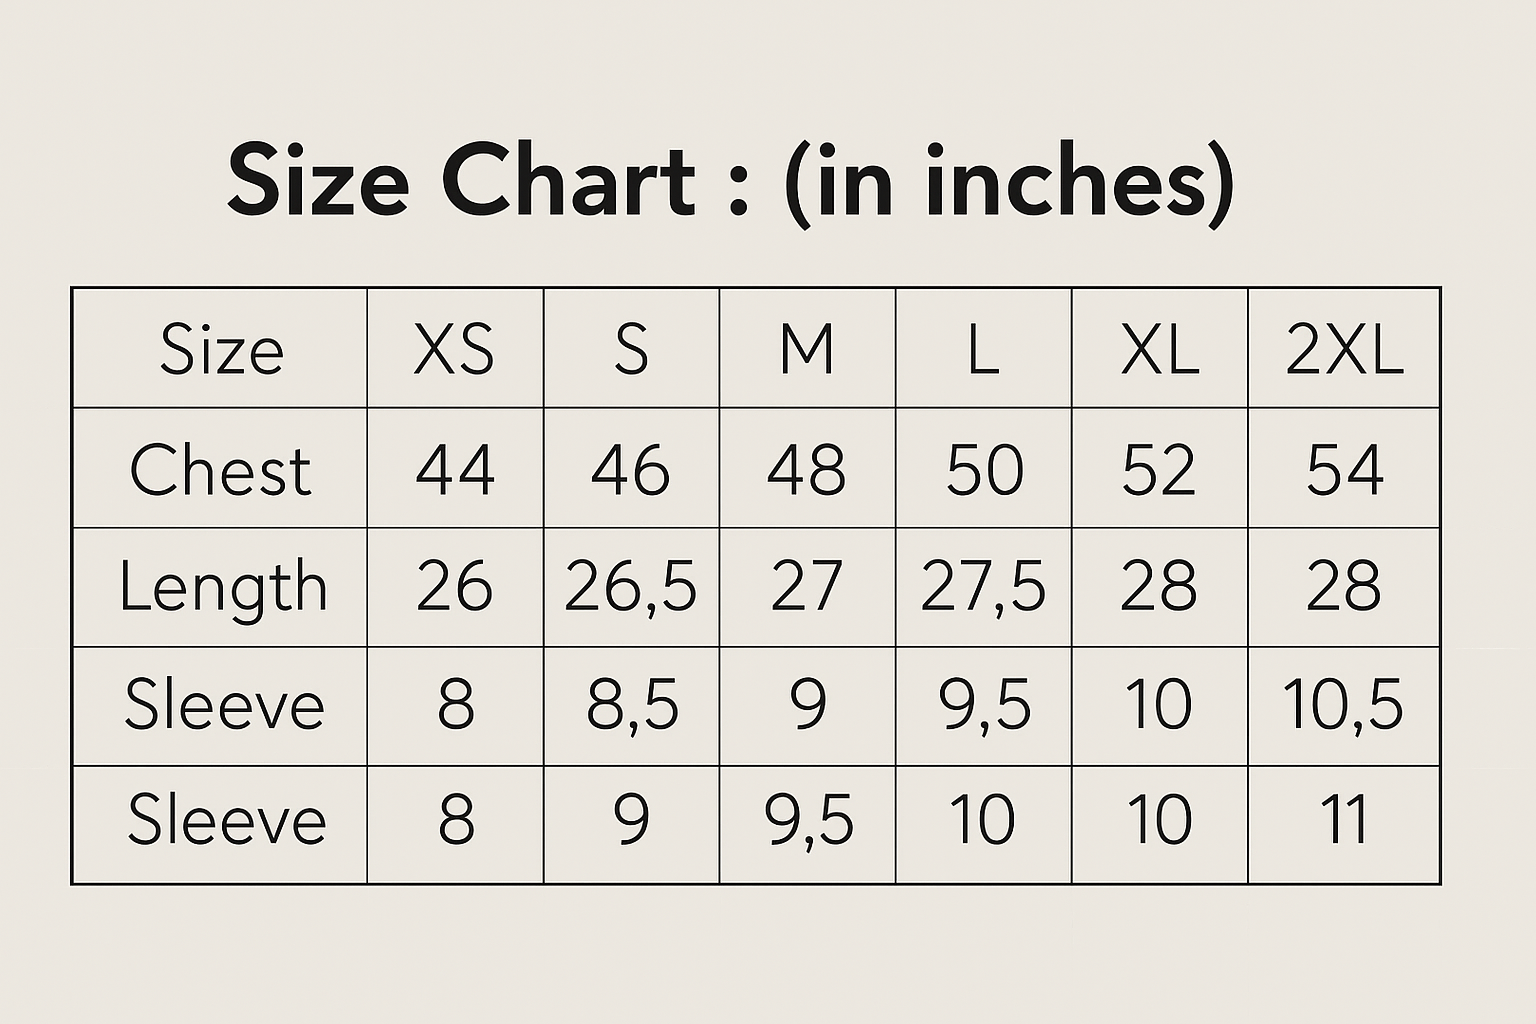Select the M size column header
1536x1024 pixels.
[x=807, y=349]
